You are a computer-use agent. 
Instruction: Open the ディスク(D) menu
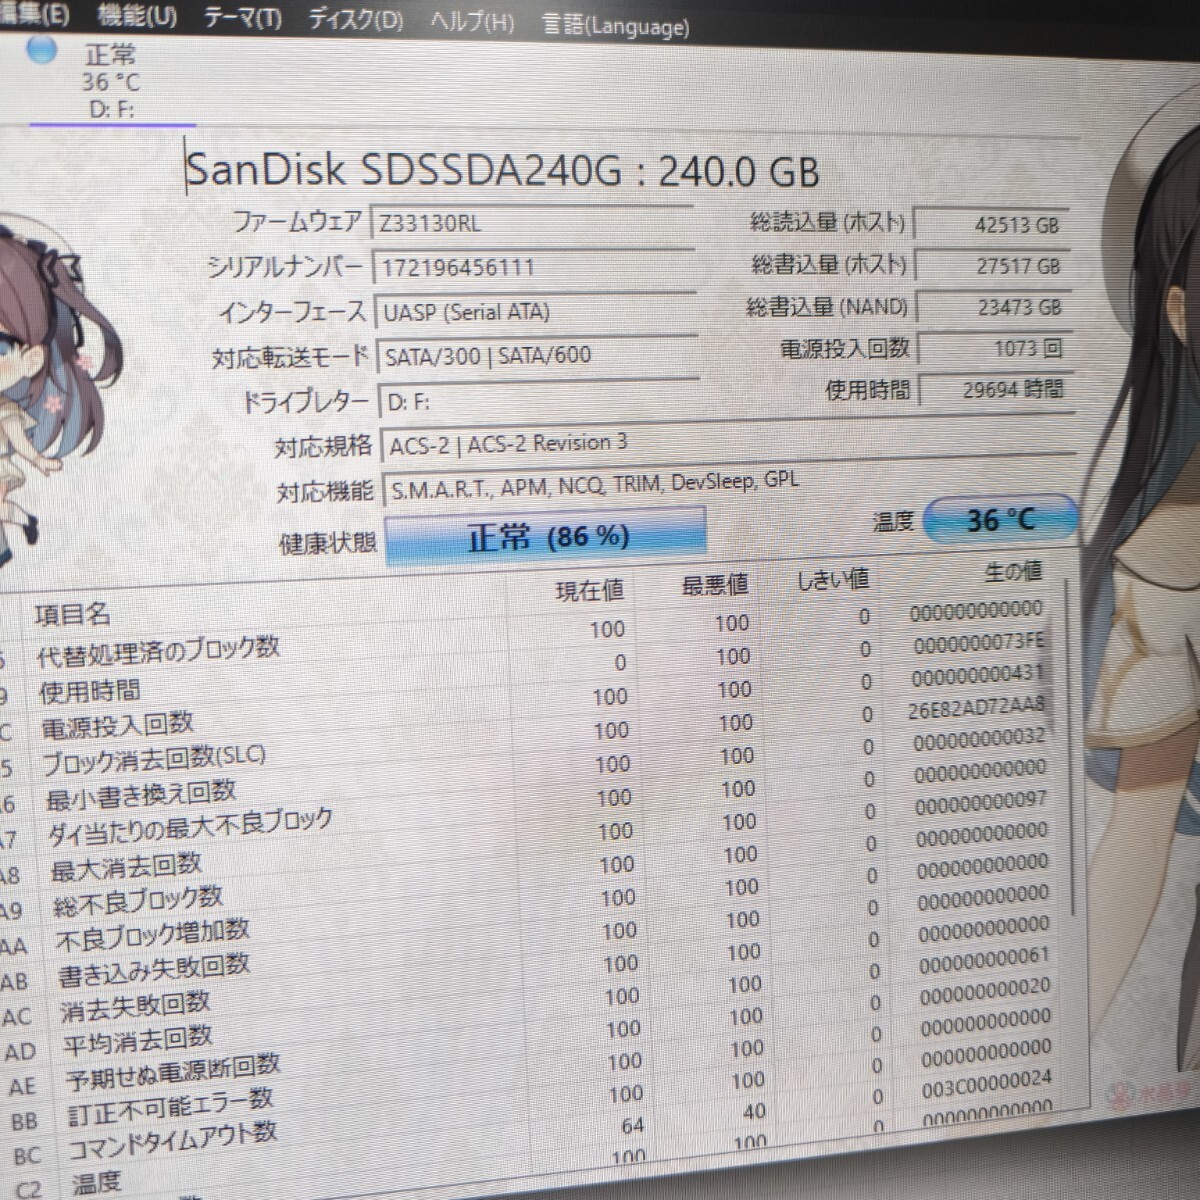(x=355, y=20)
